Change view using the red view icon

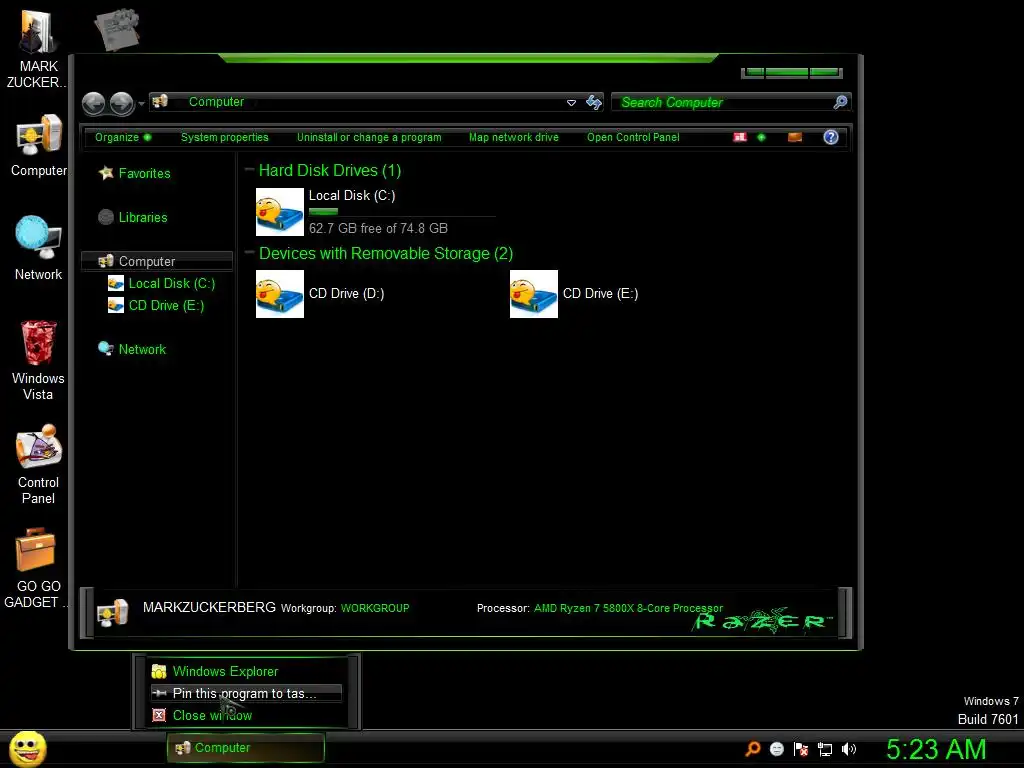(x=740, y=137)
